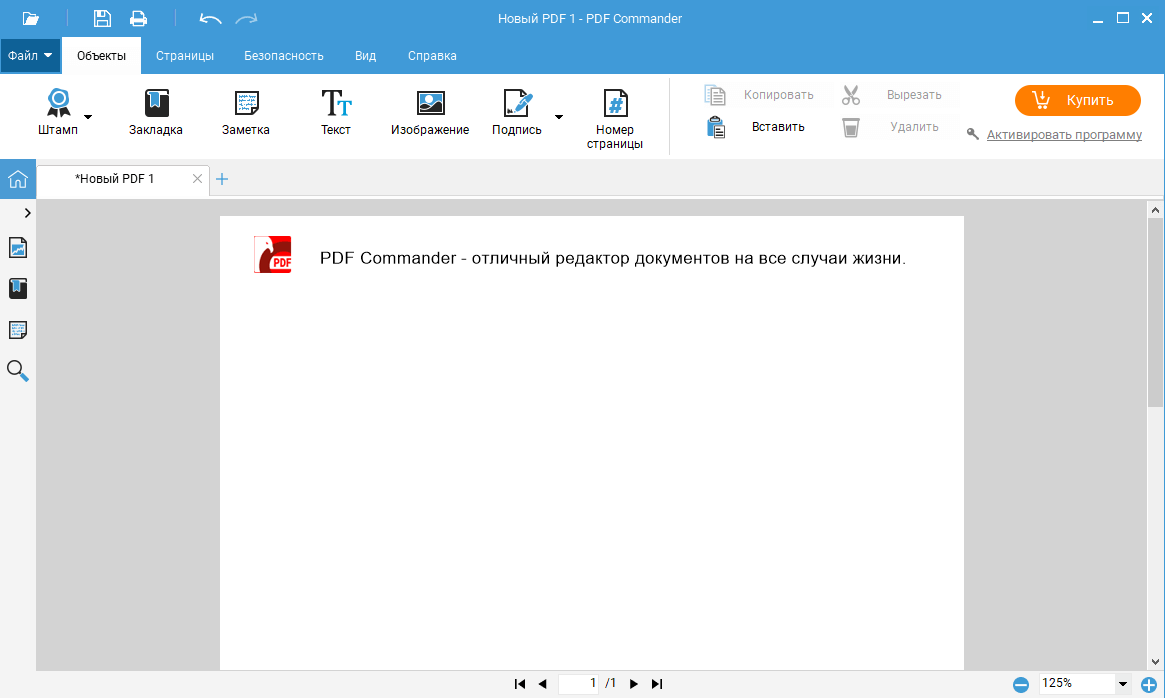Select the *Новый PDF 1 document tab
Viewport: 1165px width, 698px height.
[x=114, y=179]
